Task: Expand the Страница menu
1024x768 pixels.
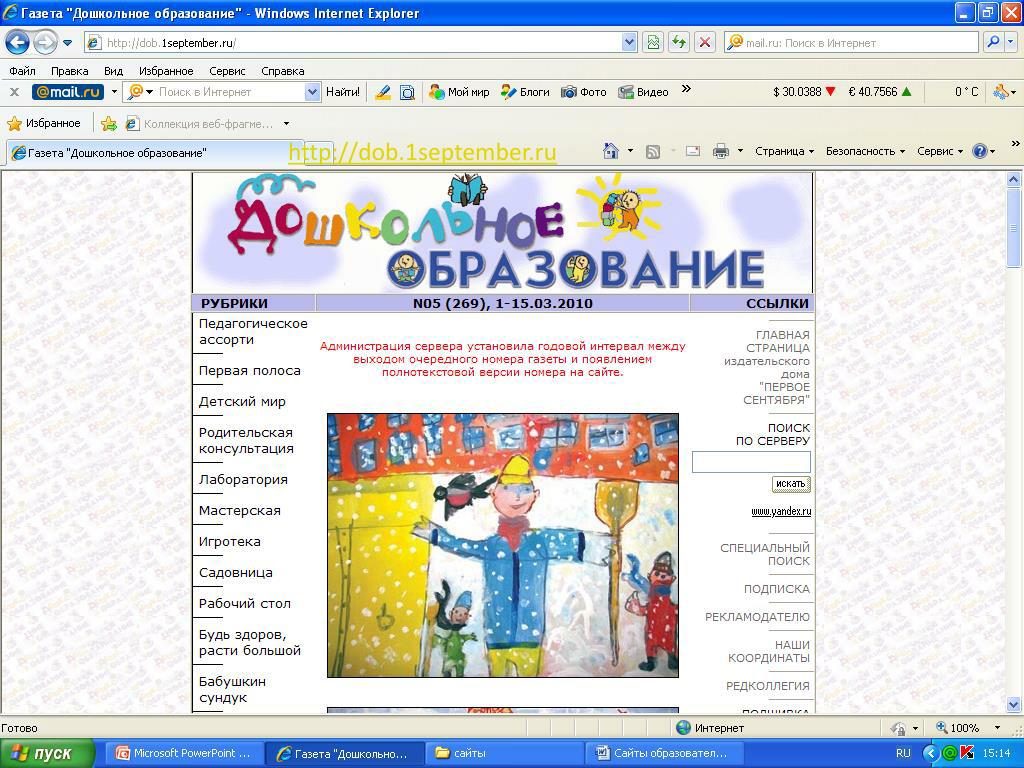Action: [784, 151]
